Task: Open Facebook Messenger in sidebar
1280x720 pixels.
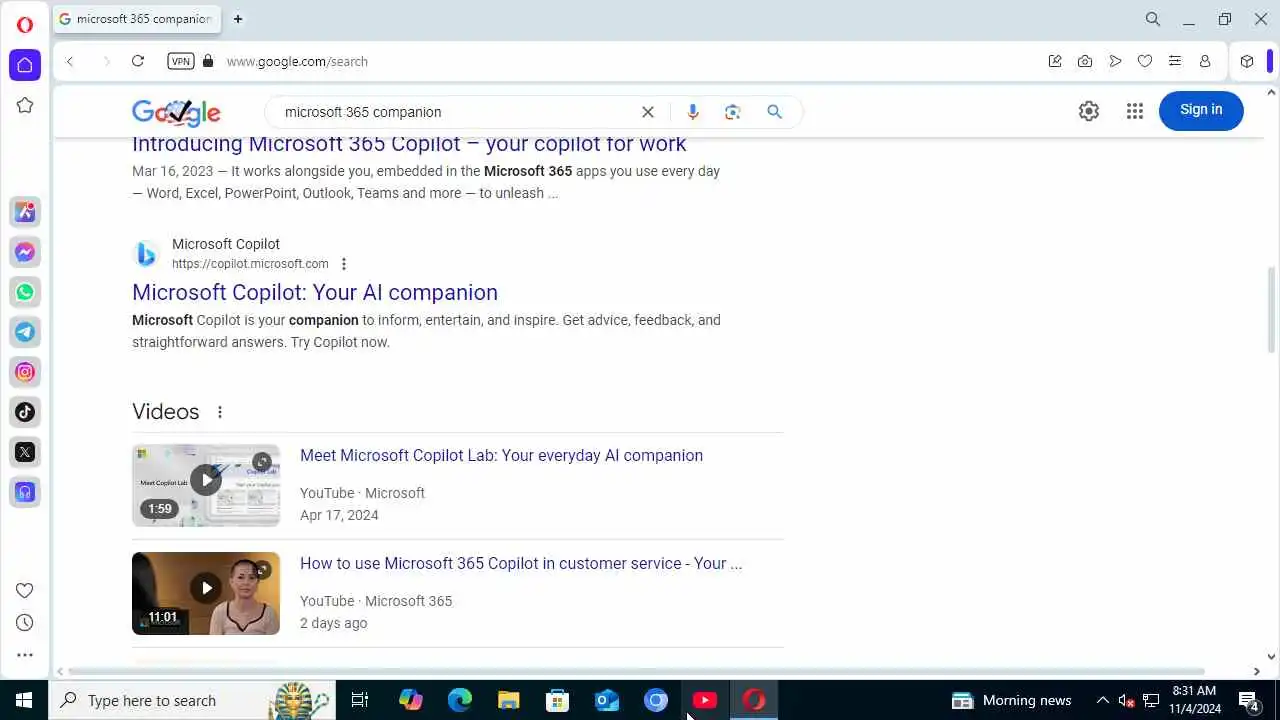Action: pos(25,252)
